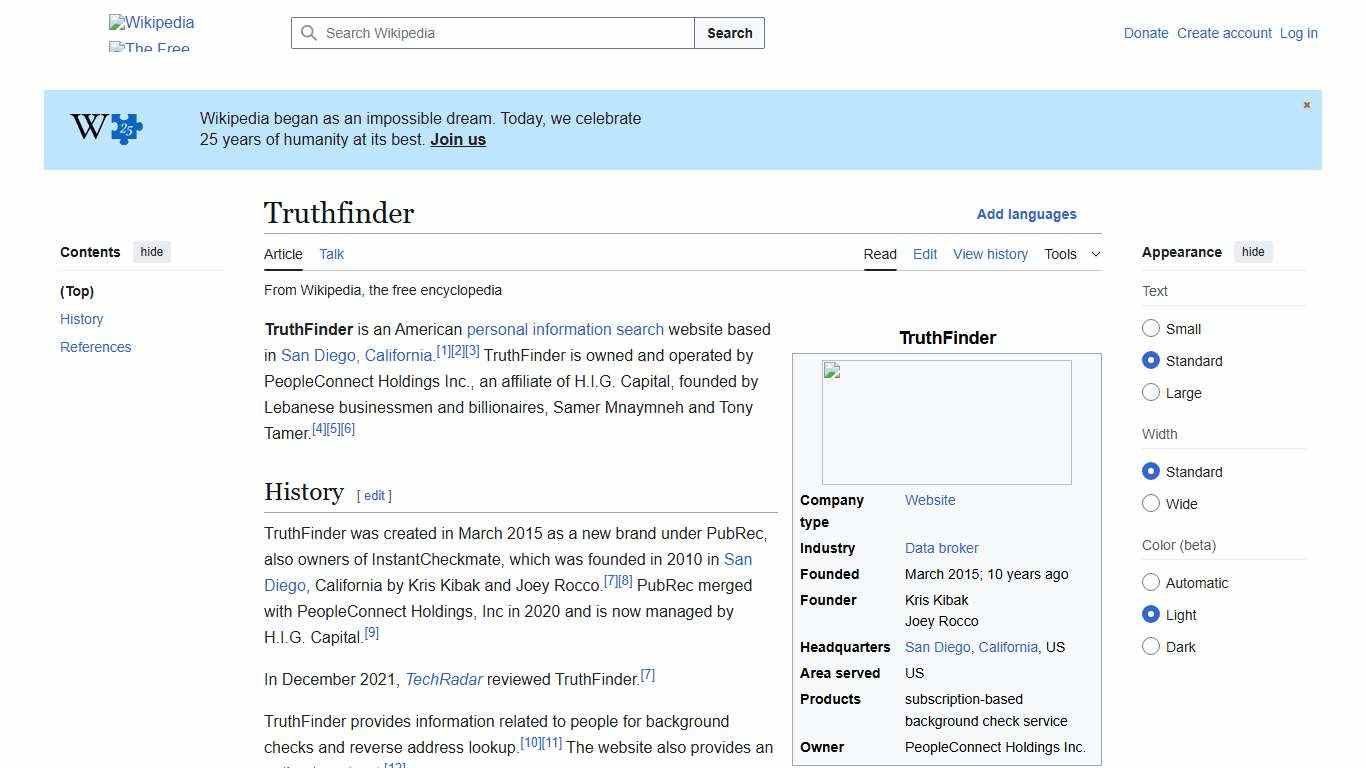The height and width of the screenshot is (768, 1366).
Task: Click the Search Wikipedia input field
Action: click(x=490, y=33)
